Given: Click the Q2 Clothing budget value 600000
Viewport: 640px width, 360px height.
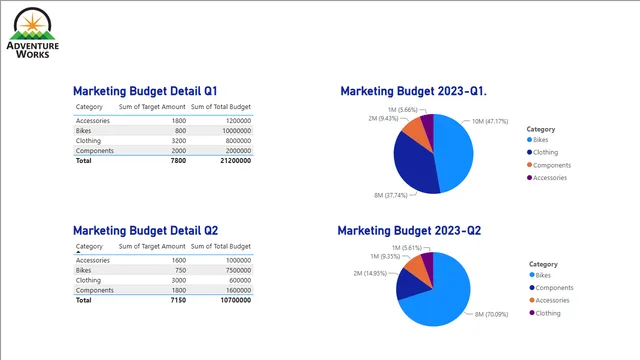Looking at the screenshot, I should [x=240, y=280].
